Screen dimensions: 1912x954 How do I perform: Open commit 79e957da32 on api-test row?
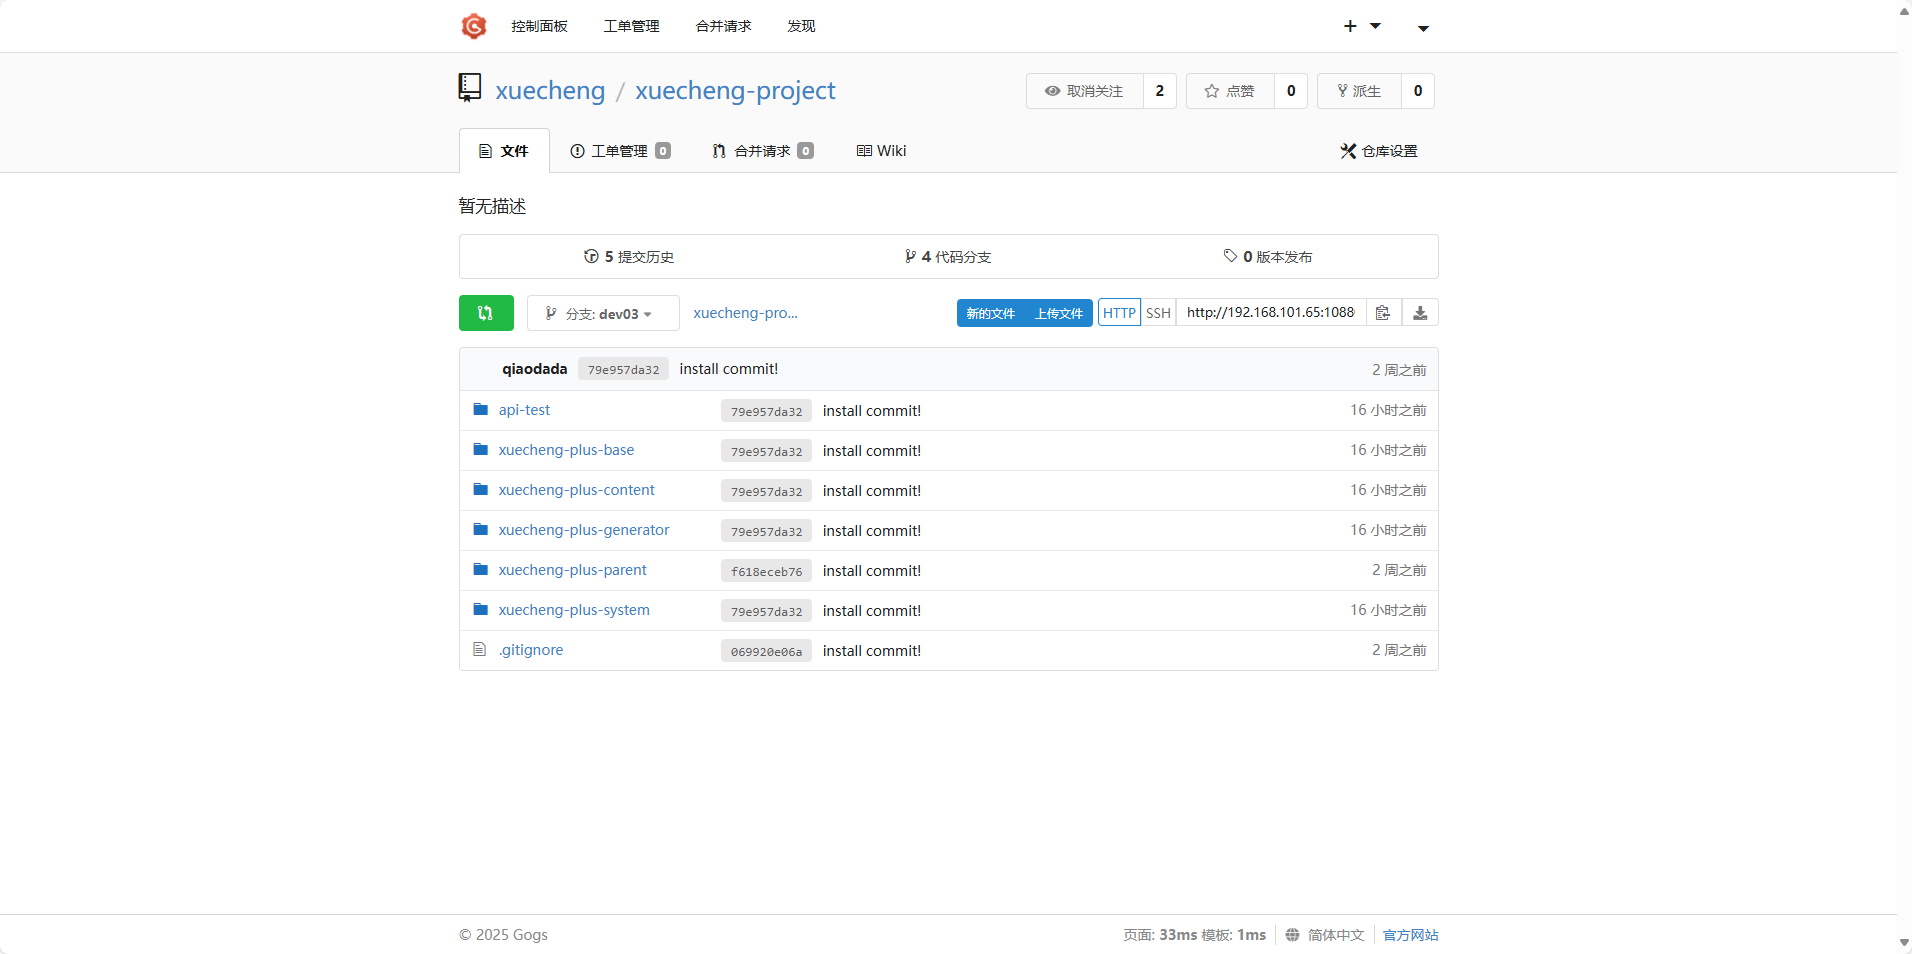(766, 411)
